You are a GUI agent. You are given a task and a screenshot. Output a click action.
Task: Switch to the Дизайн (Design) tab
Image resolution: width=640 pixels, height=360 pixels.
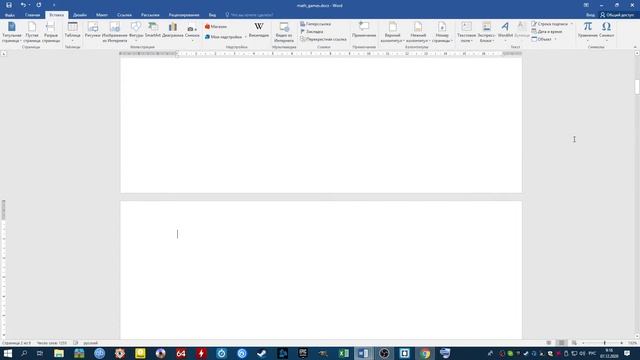tap(80, 15)
